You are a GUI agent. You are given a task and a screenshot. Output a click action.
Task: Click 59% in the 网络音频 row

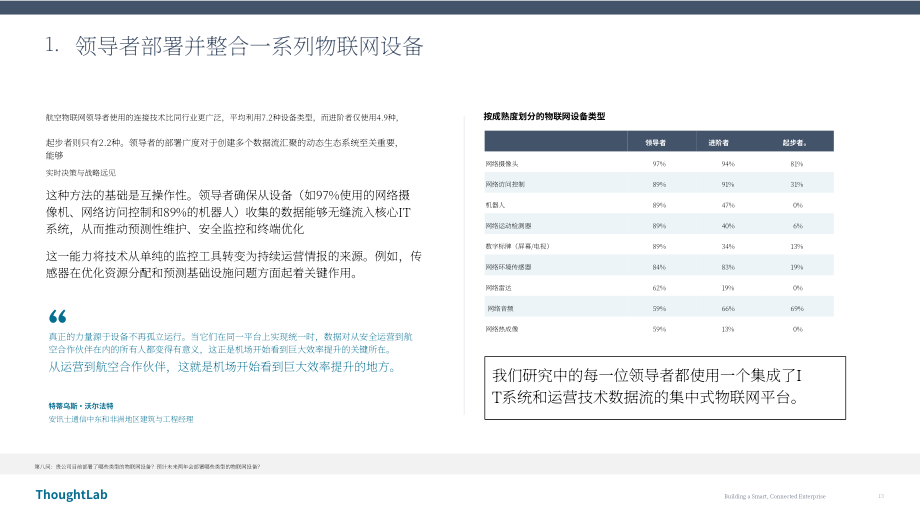pyautogui.click(x=659, y=309)
